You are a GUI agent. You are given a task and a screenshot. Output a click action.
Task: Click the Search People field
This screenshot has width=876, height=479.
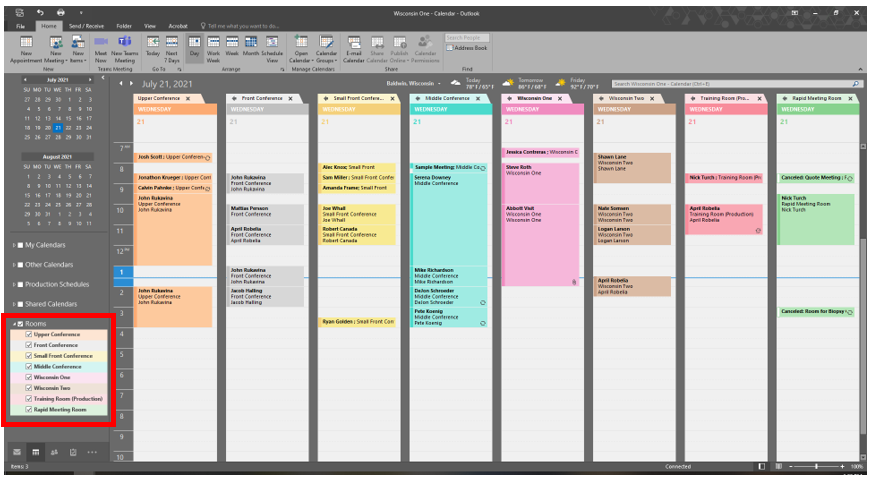[467, 37]
